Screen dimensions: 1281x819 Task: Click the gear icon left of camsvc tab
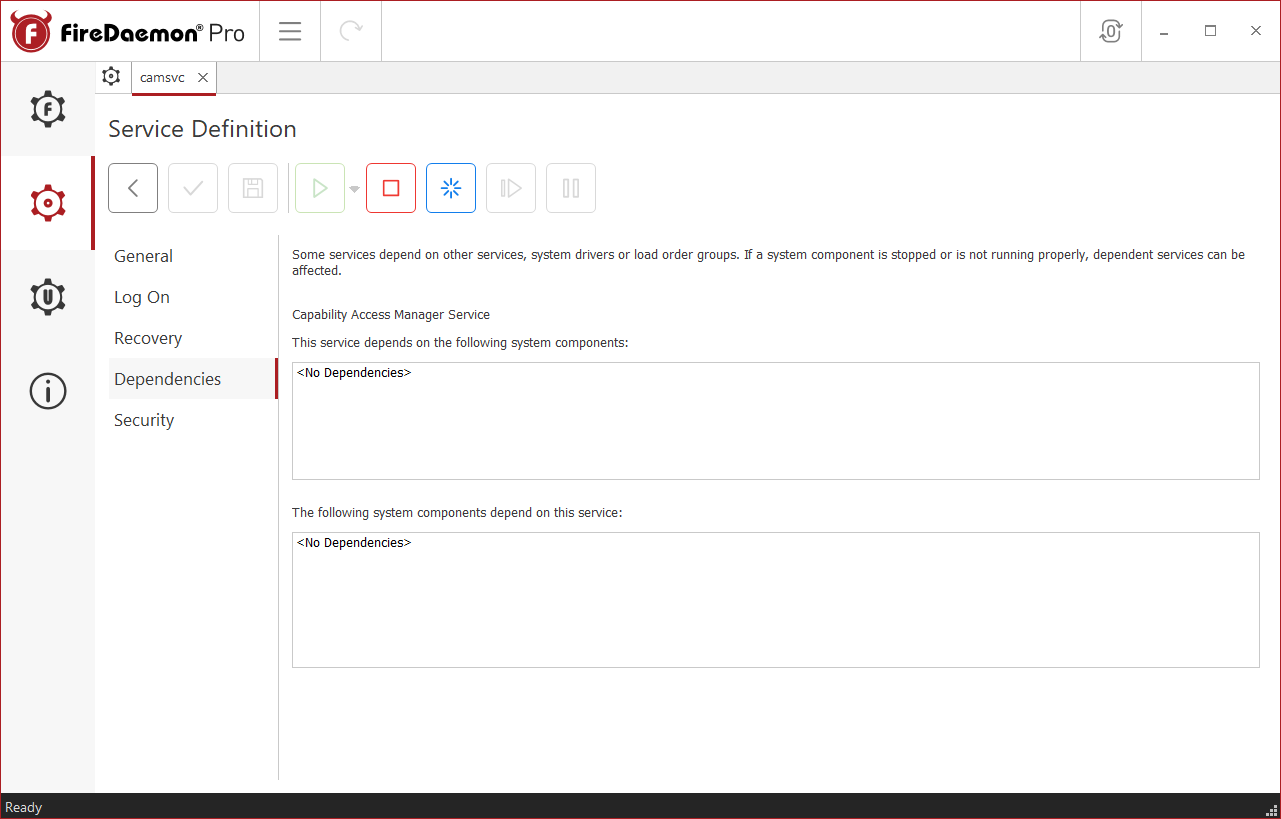[x=111, y=77]
